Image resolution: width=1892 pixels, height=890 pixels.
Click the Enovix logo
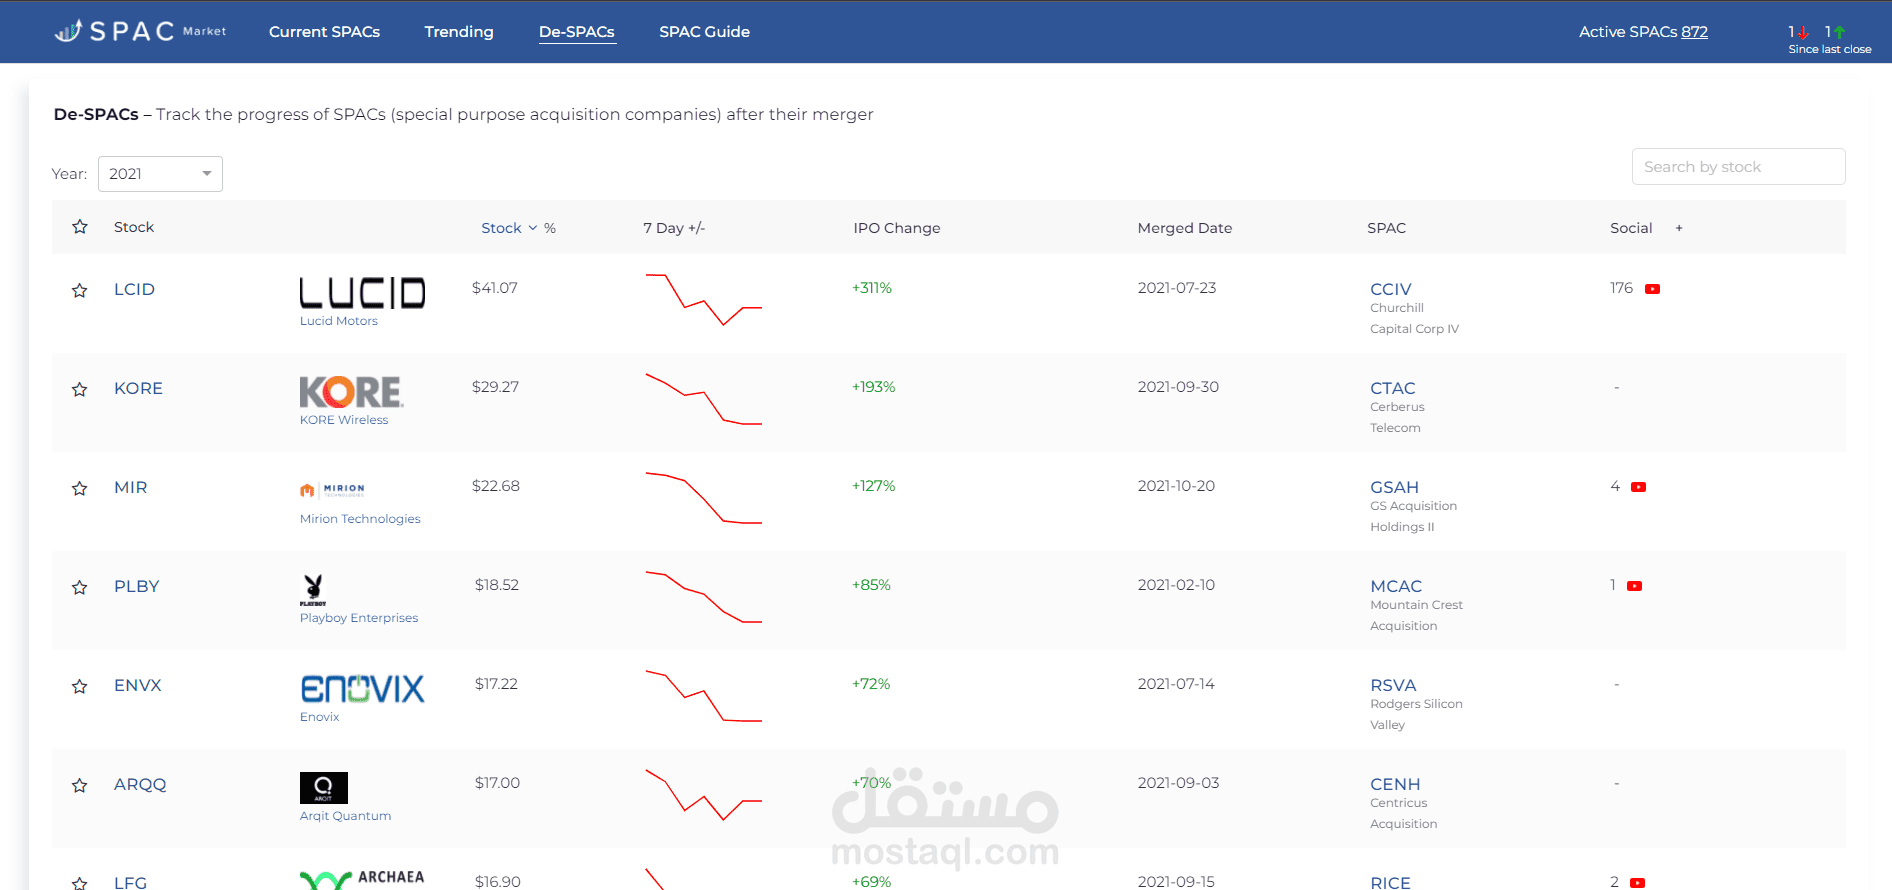362,688
